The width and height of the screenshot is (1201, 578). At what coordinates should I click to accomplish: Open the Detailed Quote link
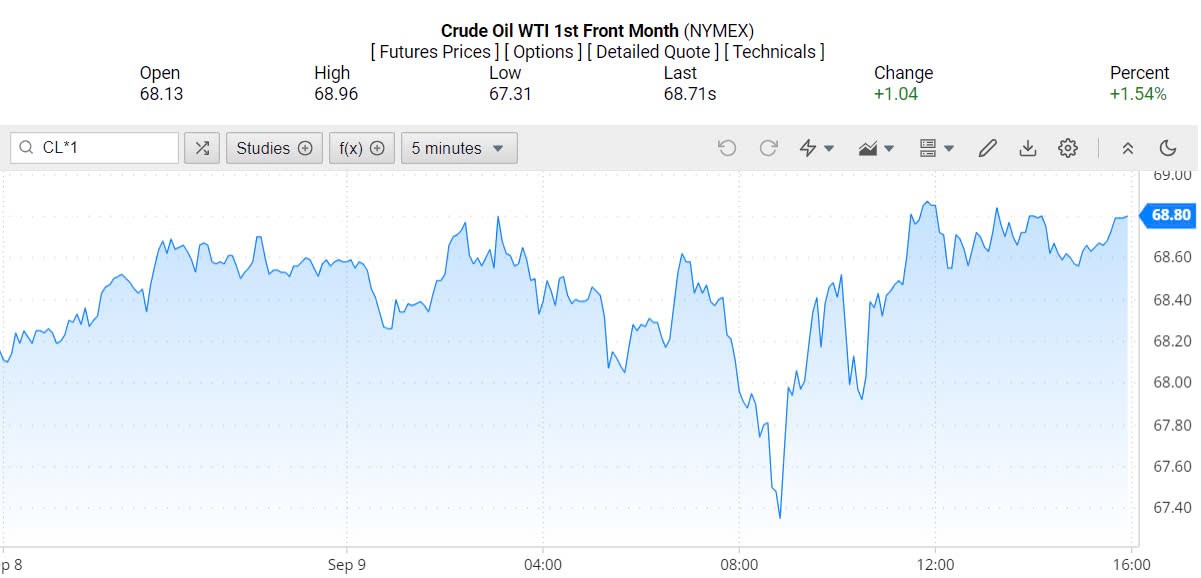[x=653, y=52]
